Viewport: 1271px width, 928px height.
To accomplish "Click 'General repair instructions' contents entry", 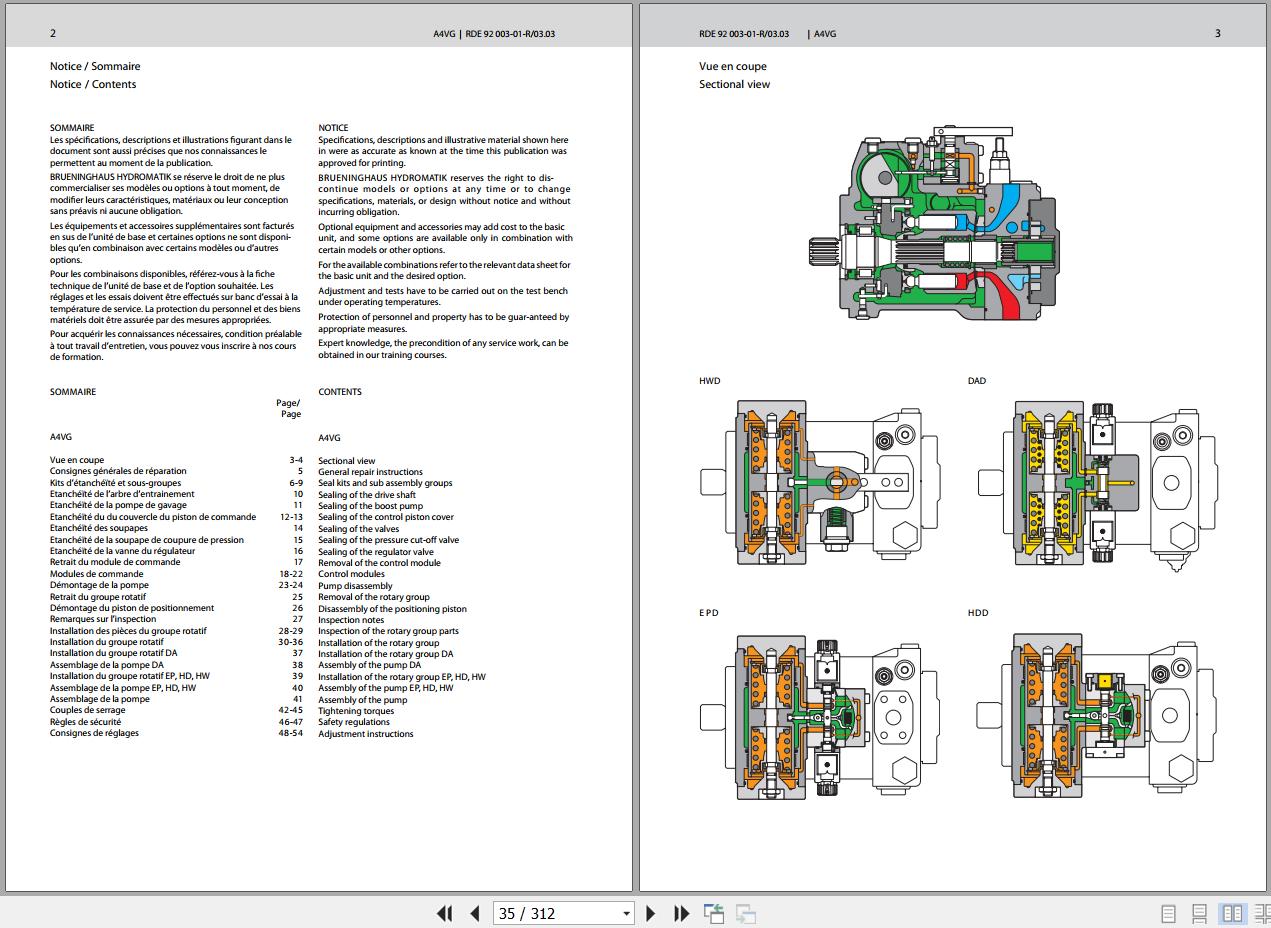I will click(x=370, y=472).
